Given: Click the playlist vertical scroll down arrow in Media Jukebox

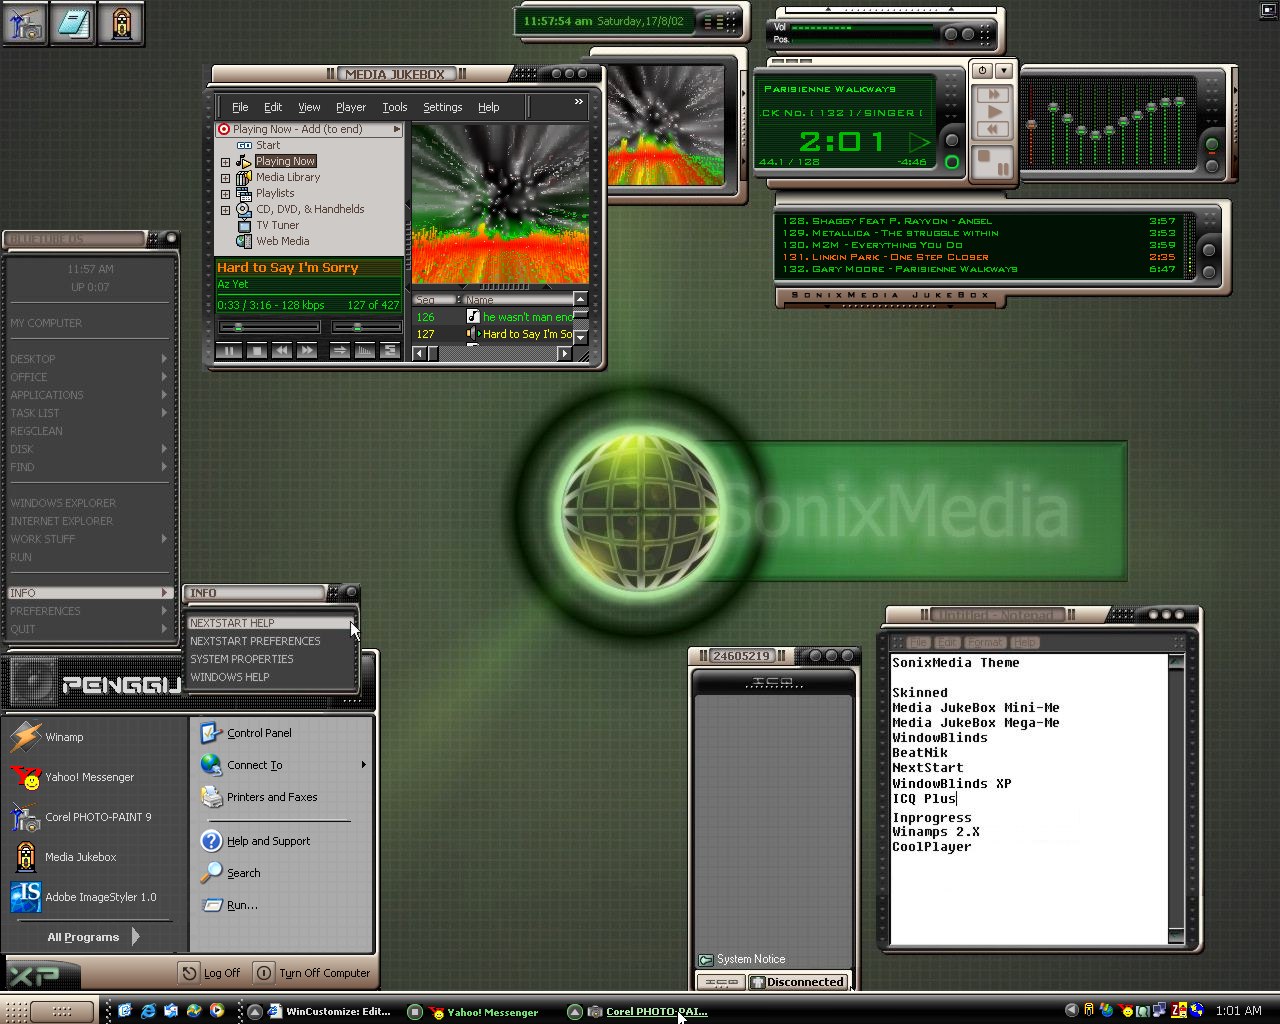Looking at the screenshot, I should tap(580, 337).
